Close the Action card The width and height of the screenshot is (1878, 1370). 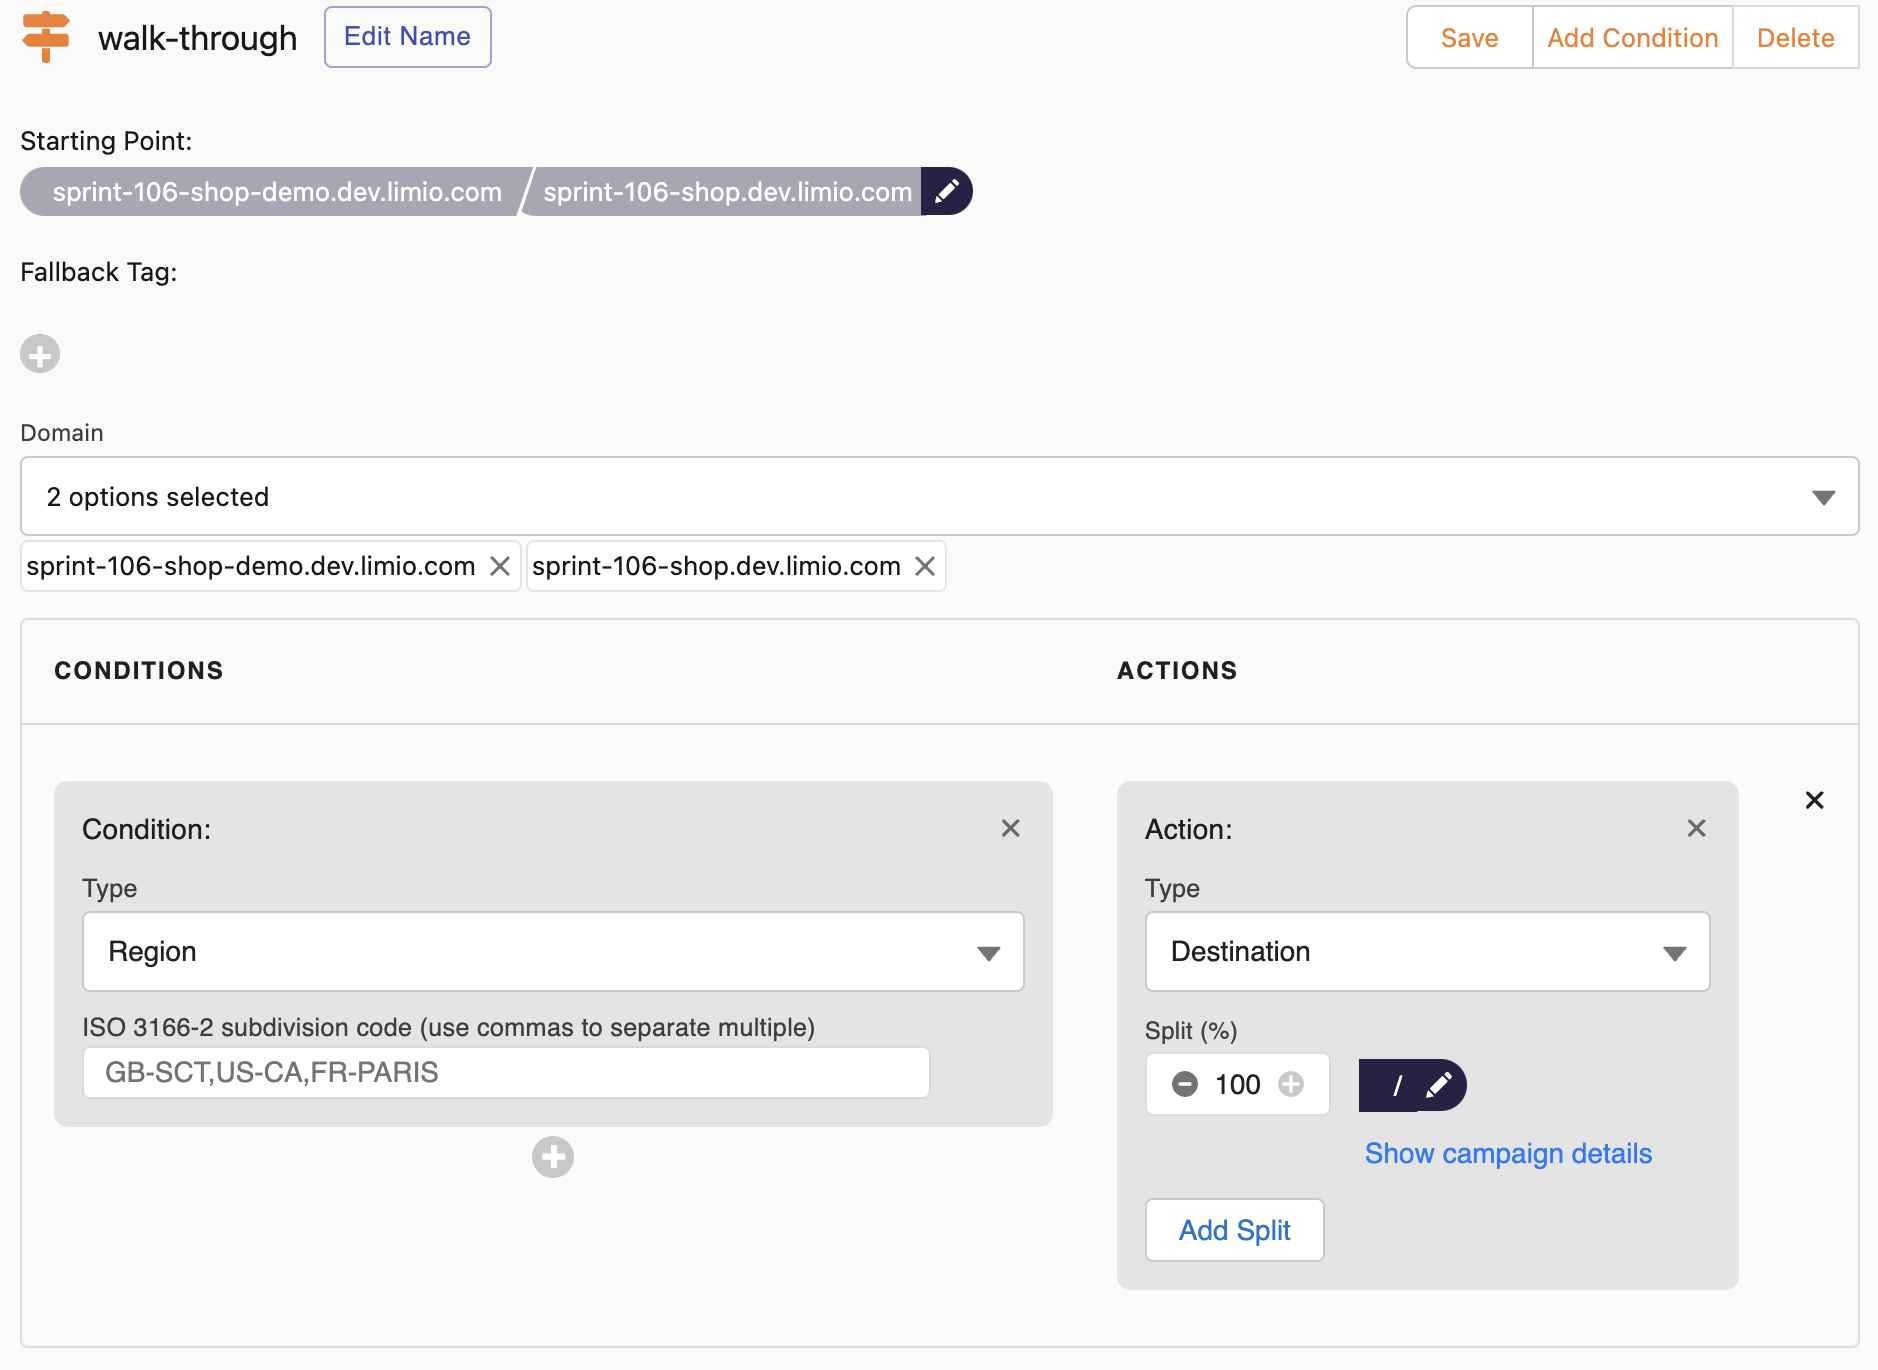point(1696,828)
